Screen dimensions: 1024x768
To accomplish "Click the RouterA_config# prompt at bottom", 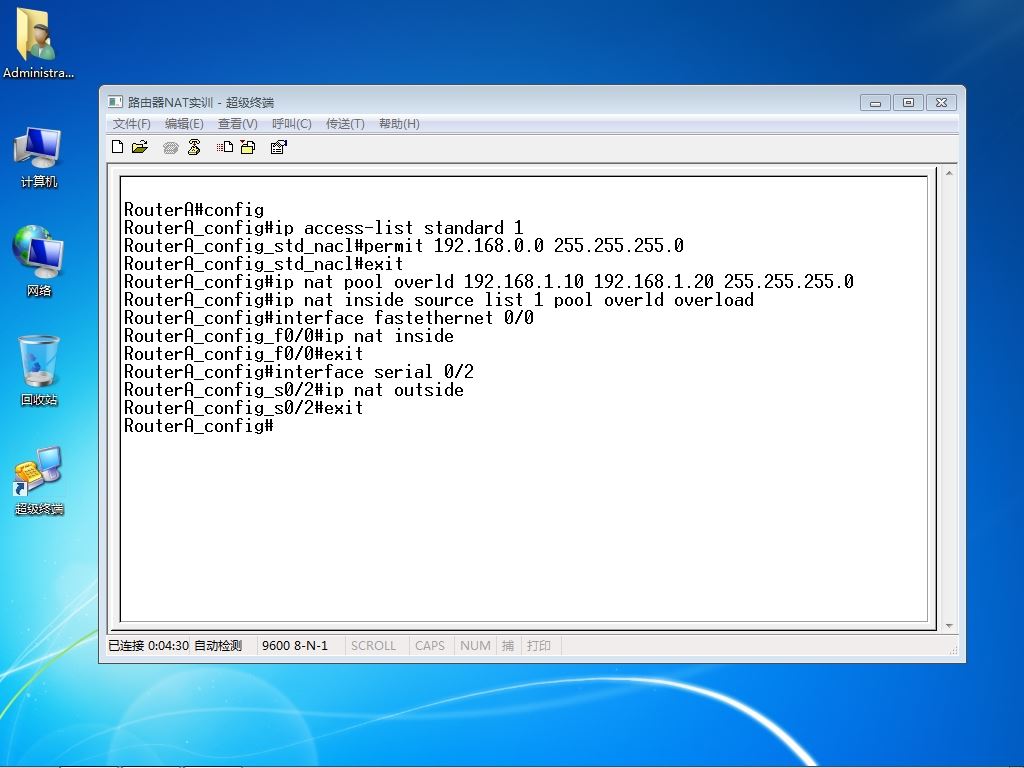I will coord(199,426).
